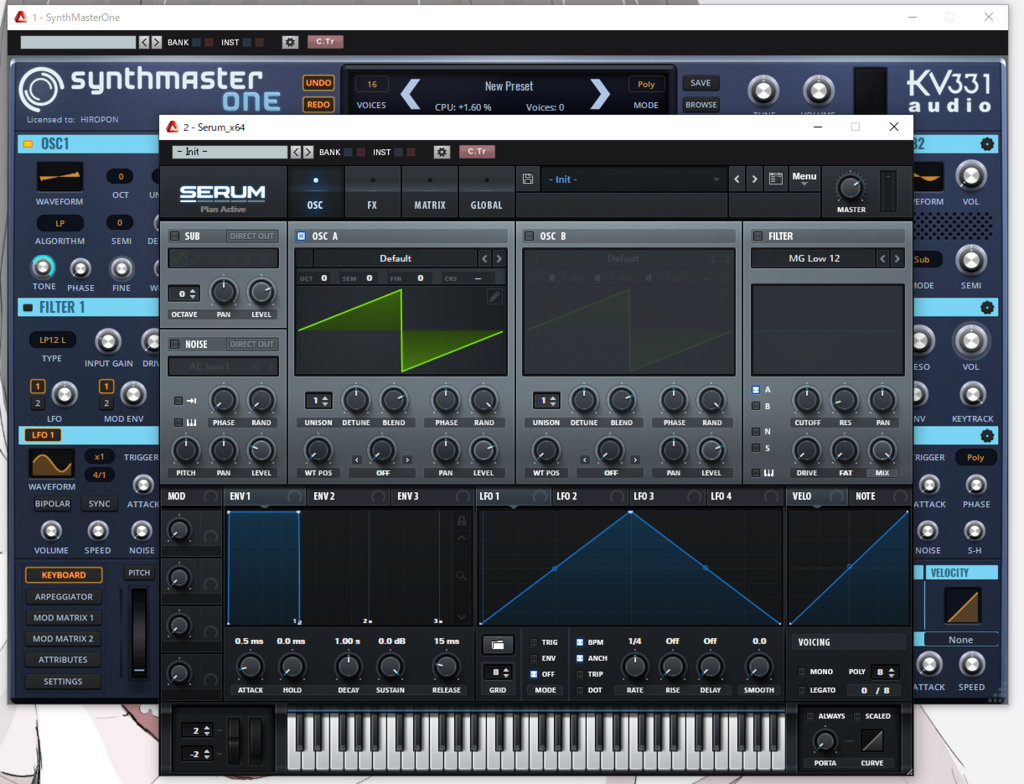This screenshot has height=784, width=1024.
Task: Click the Serum master level meter
Action: pos(888,191)
